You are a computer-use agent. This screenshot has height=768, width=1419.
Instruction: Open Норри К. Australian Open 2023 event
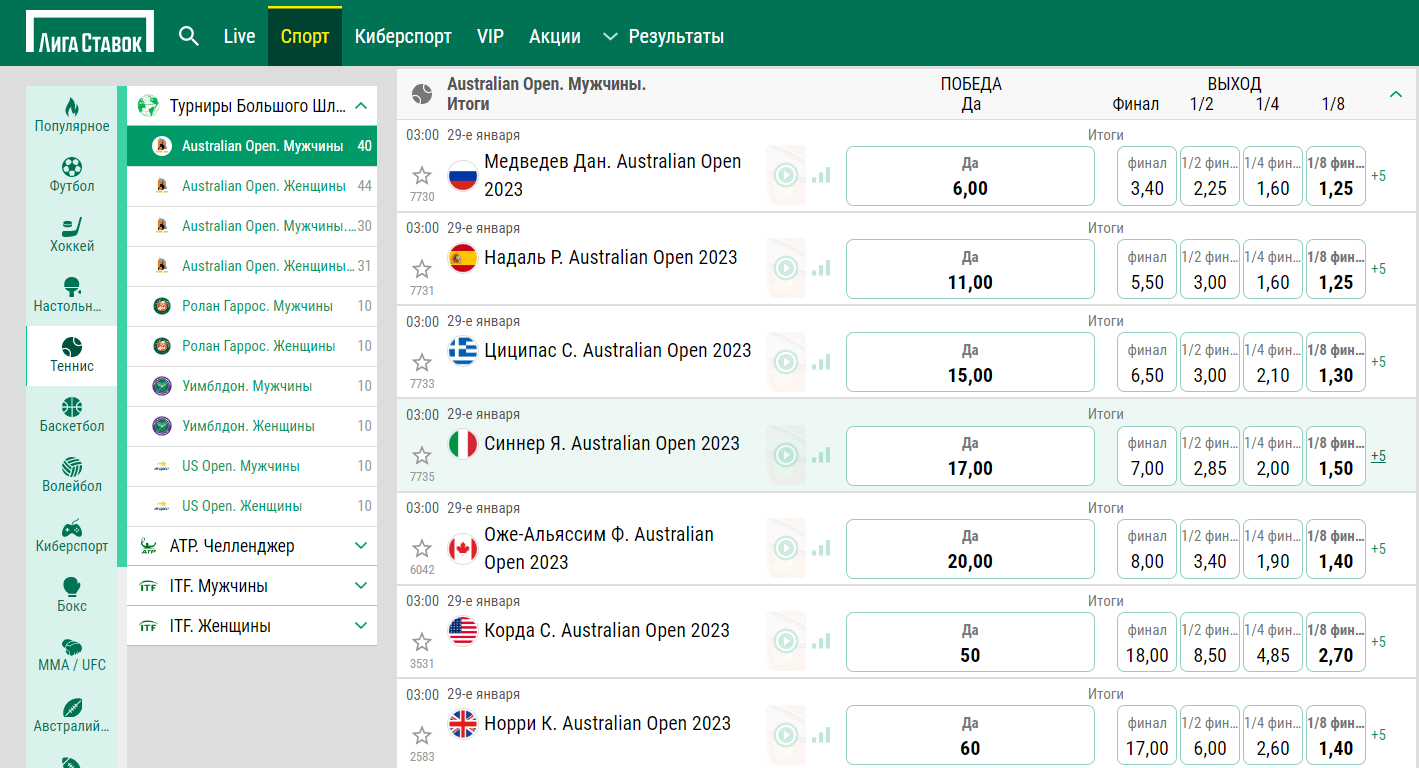click(x=607, y=723)
